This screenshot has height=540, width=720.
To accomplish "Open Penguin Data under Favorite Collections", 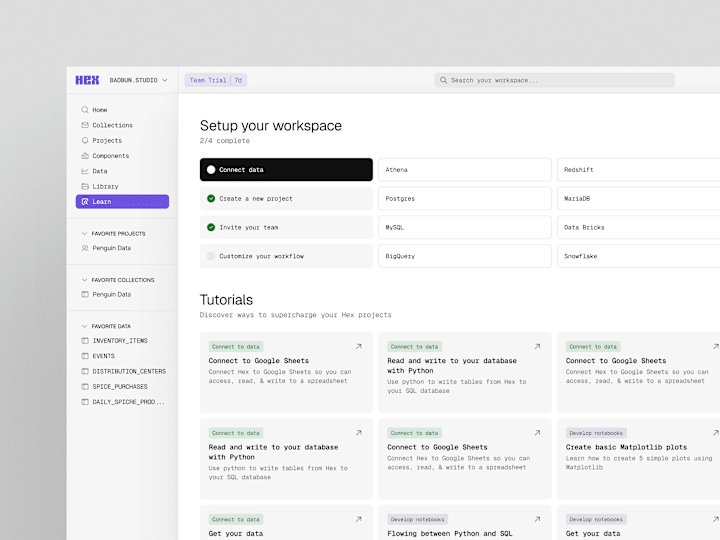I will click(x=112, y=294).
